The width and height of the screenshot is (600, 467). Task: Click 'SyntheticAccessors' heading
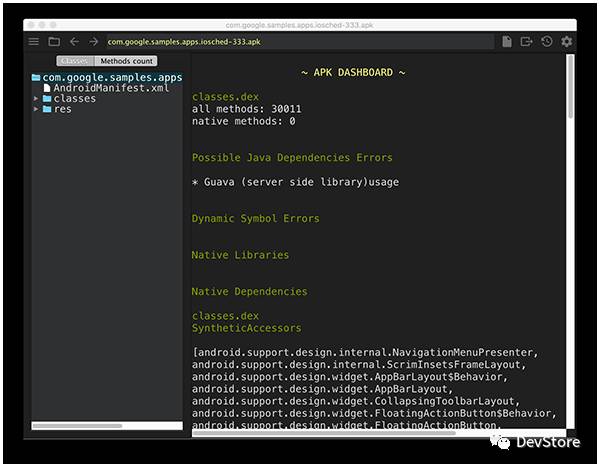tap(246, 328)
